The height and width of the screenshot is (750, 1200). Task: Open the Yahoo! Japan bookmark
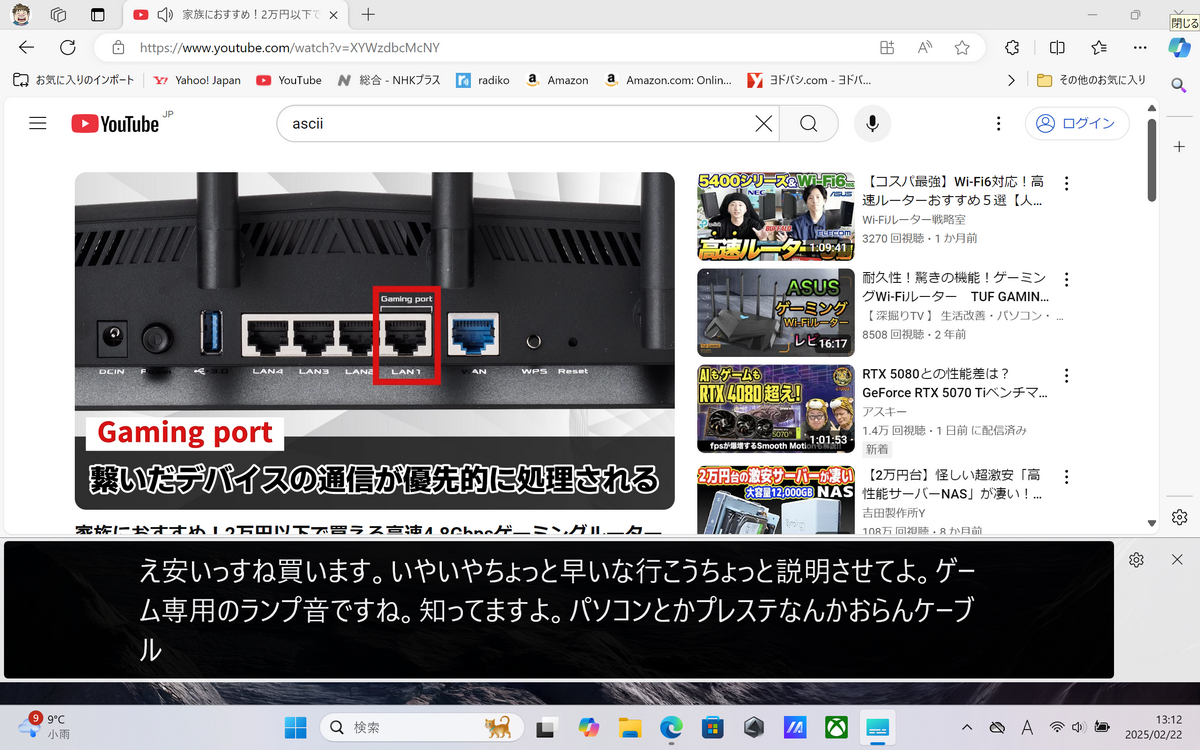[x=198, y=80]
